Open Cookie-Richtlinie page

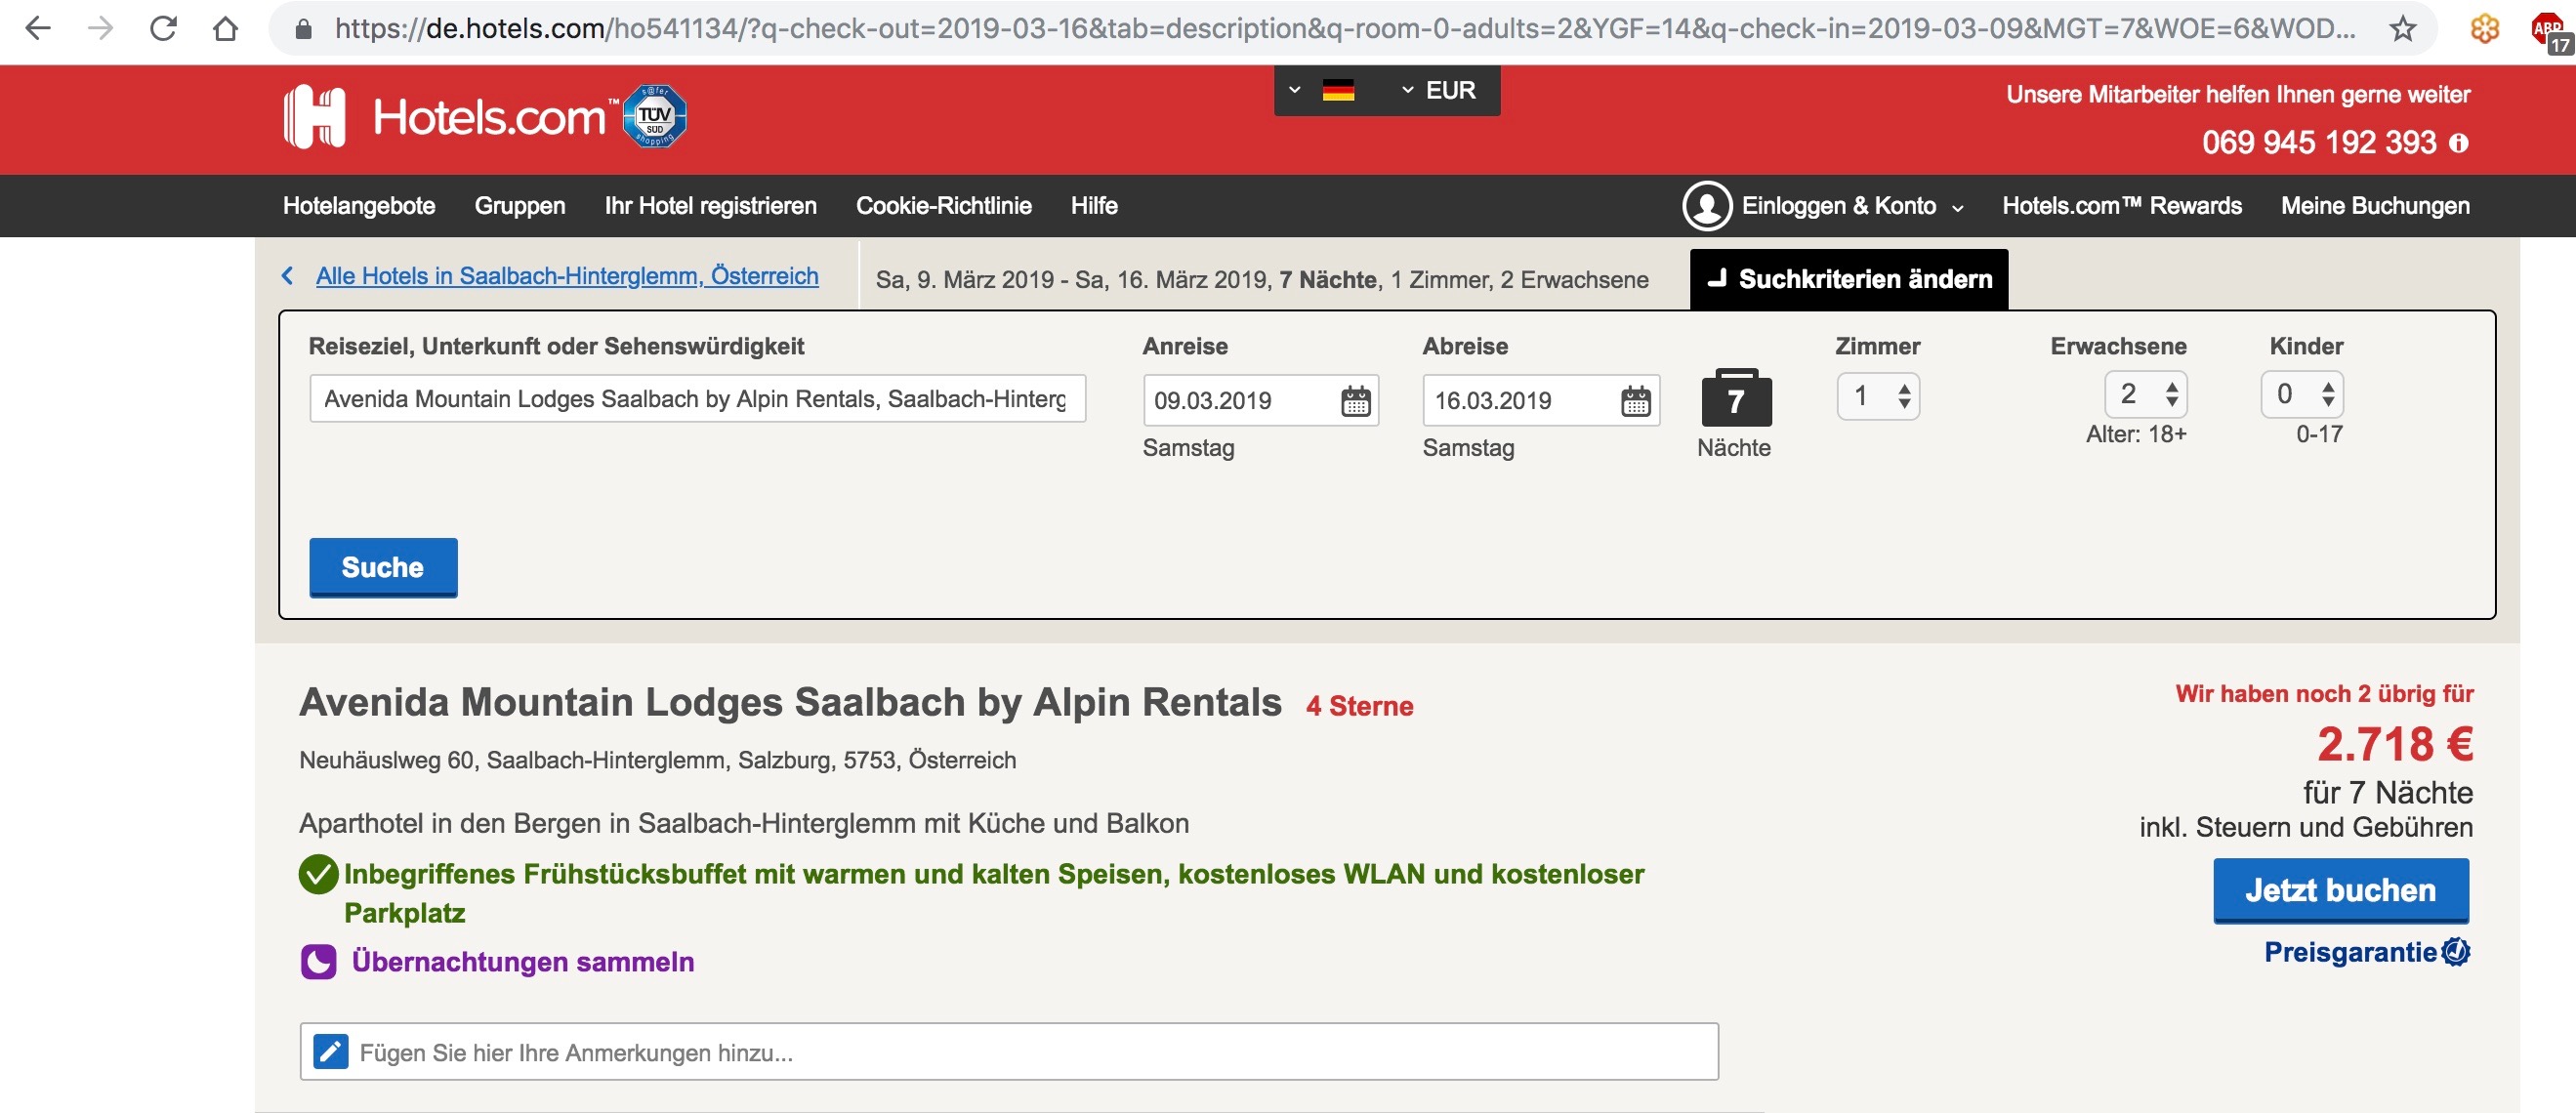(944, 206)
